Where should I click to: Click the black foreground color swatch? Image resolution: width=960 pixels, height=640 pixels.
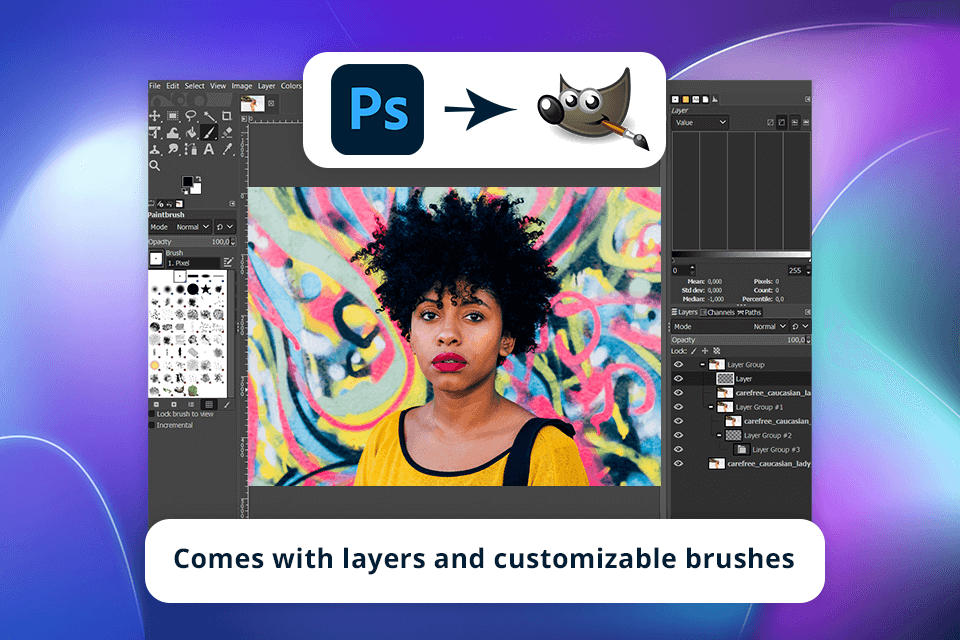(187, 181)
